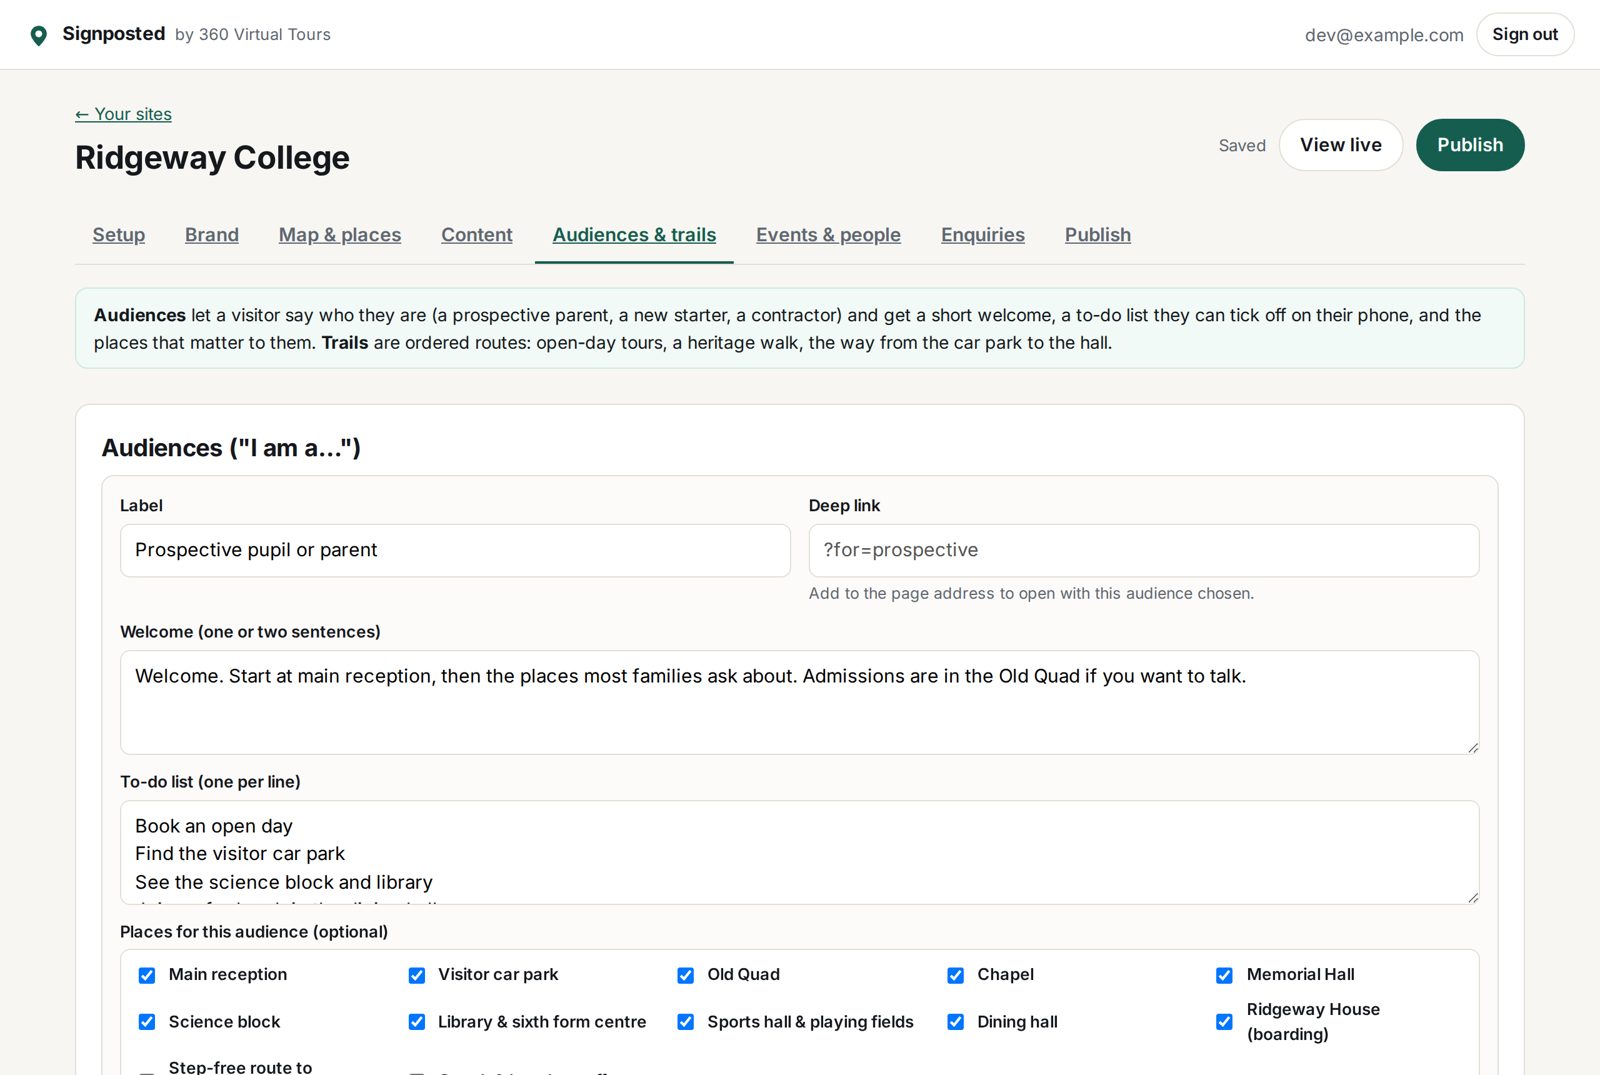The width and height of the screenshot is (1600, 1075).
Task: Click the green Publish button
Action: (1470, 145)
